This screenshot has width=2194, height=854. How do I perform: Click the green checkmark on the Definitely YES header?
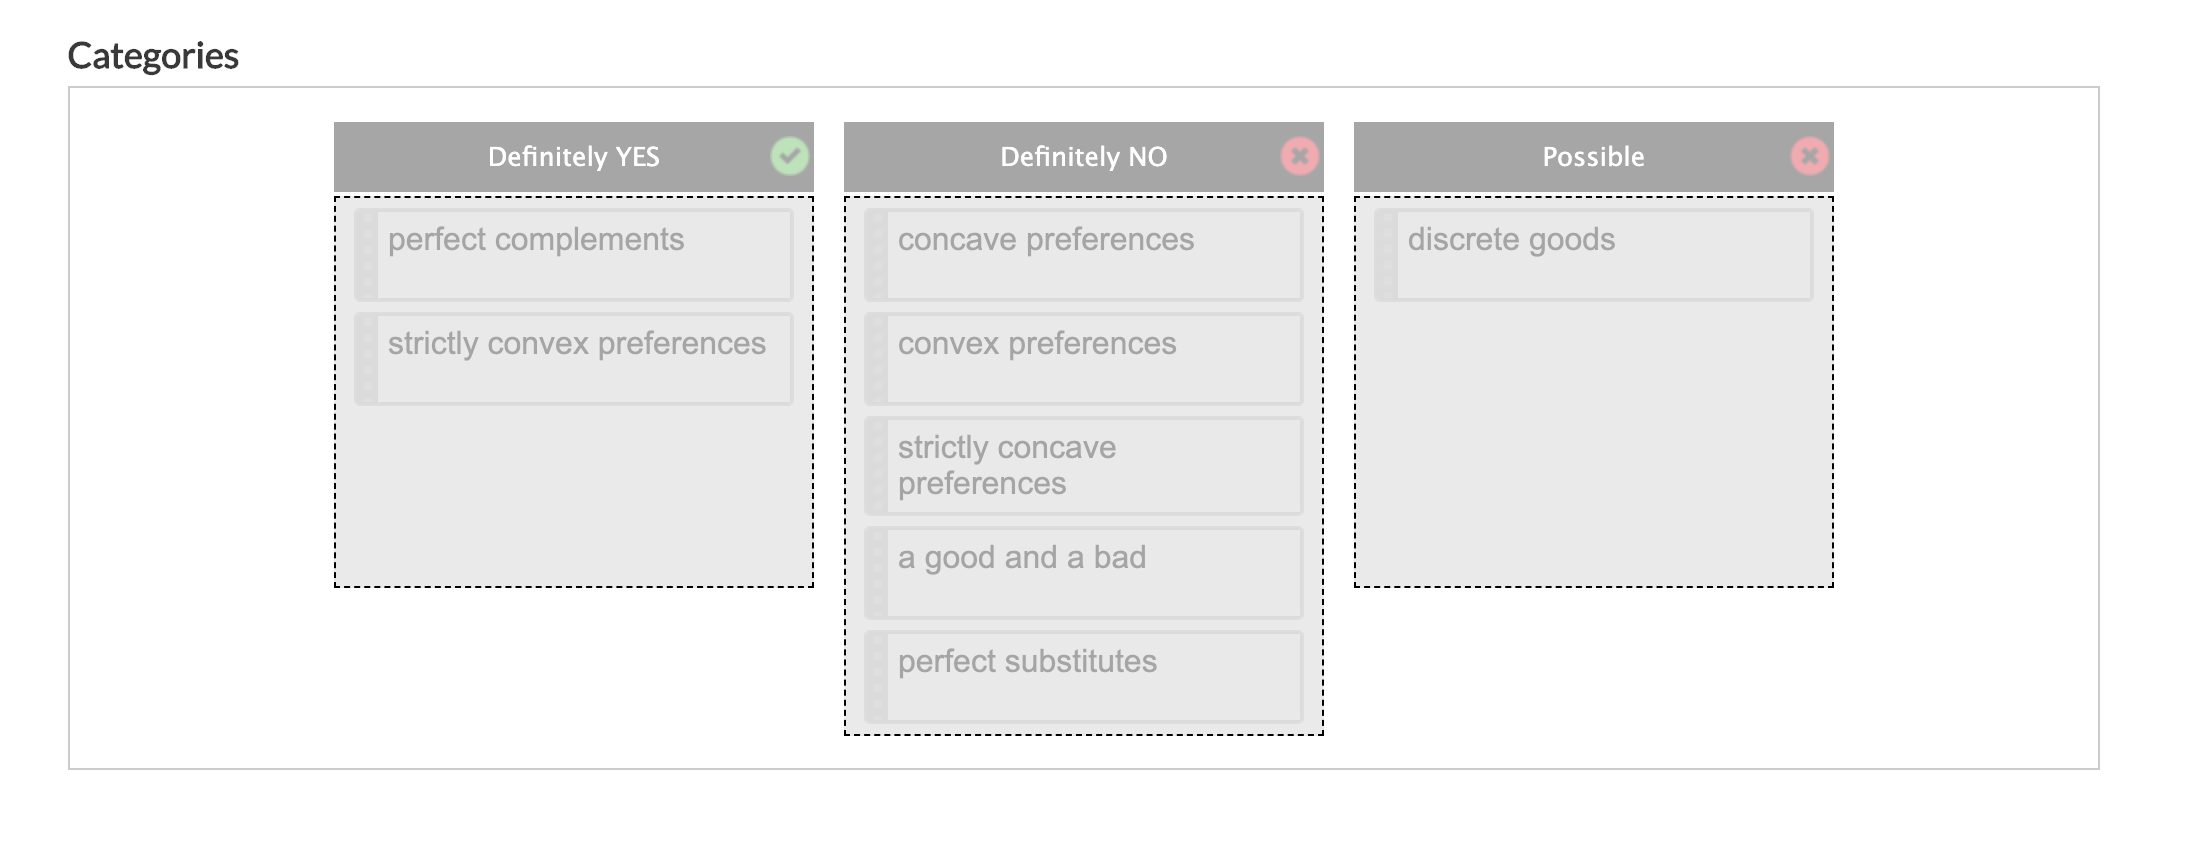[x=789, y=156]
